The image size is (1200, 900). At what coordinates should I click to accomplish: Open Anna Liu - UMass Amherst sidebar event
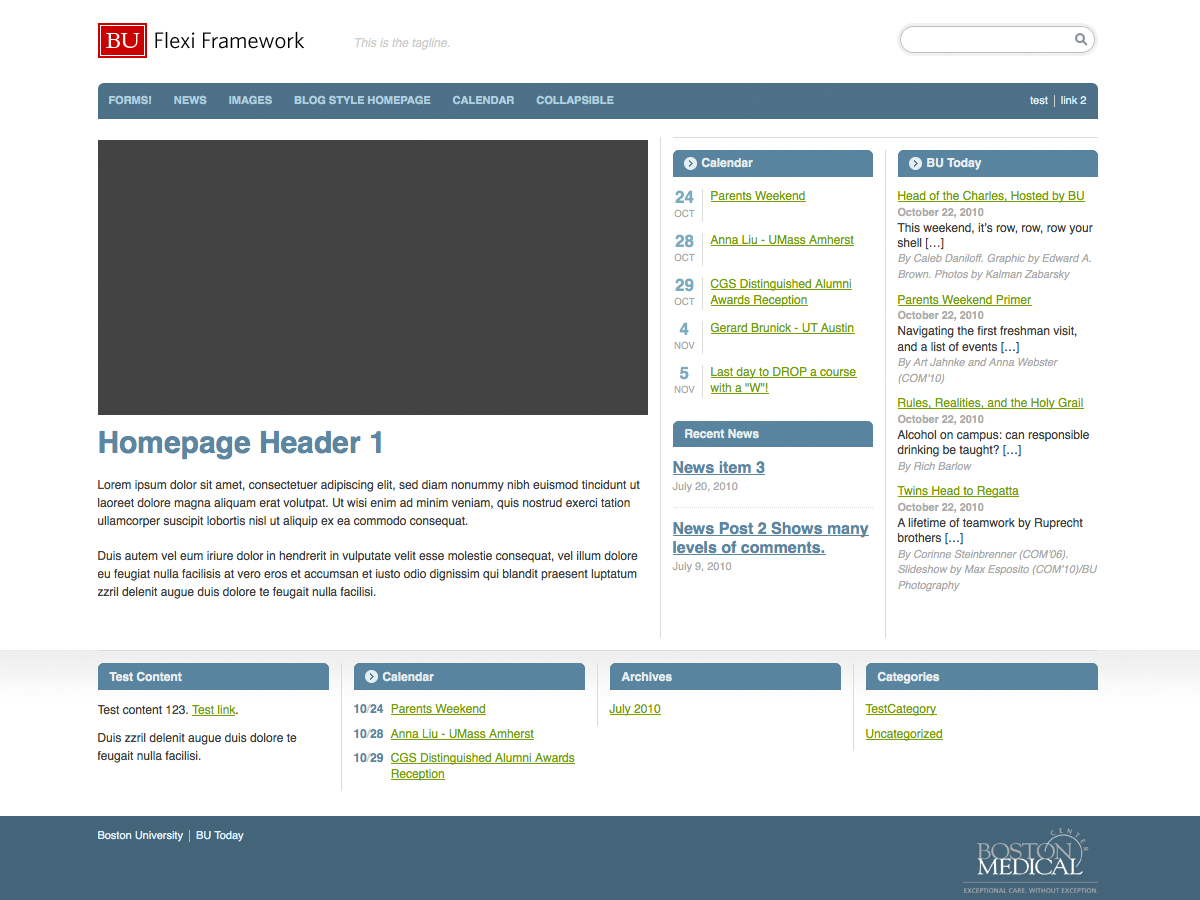[782, 240]
